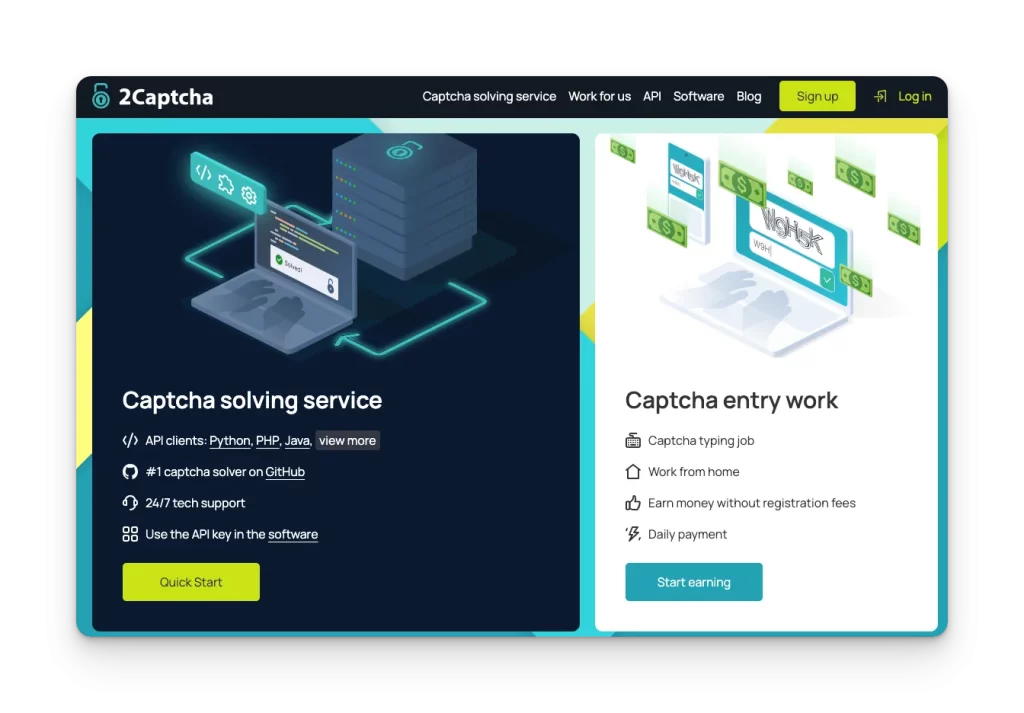Click the Earn money without registration fees text

(x=752, y=503)
